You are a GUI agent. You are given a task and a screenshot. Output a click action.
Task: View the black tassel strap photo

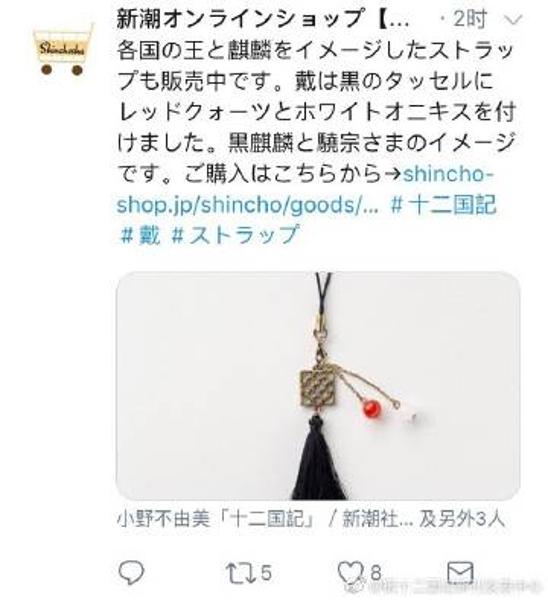pyautogui.click(x=318, y=386)
